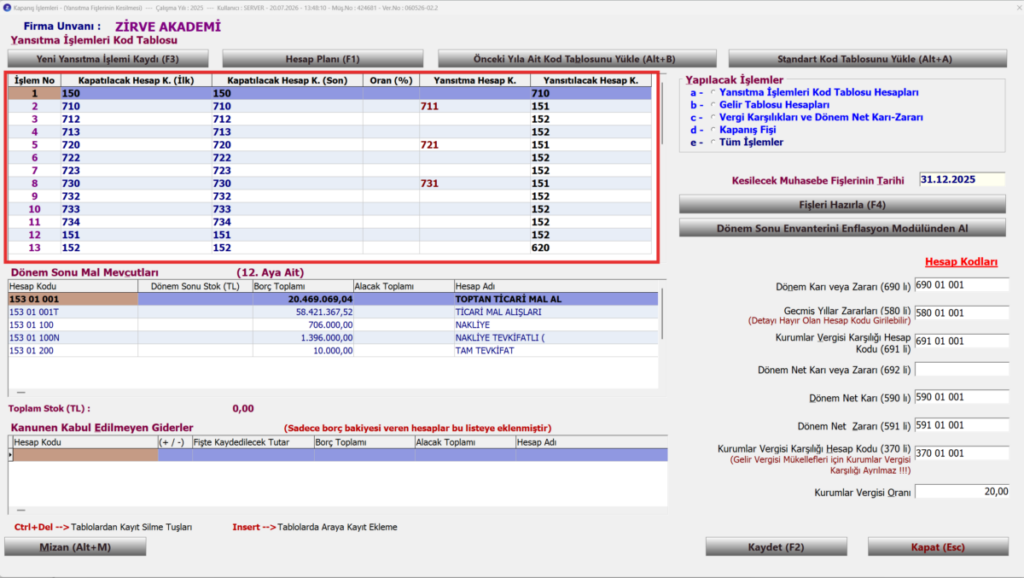The width and height of the screenshot is (1024, 578).
Task: Choose the Tüm İşlemler radio option
Action: pyautogui.click(x=712, y=142)
